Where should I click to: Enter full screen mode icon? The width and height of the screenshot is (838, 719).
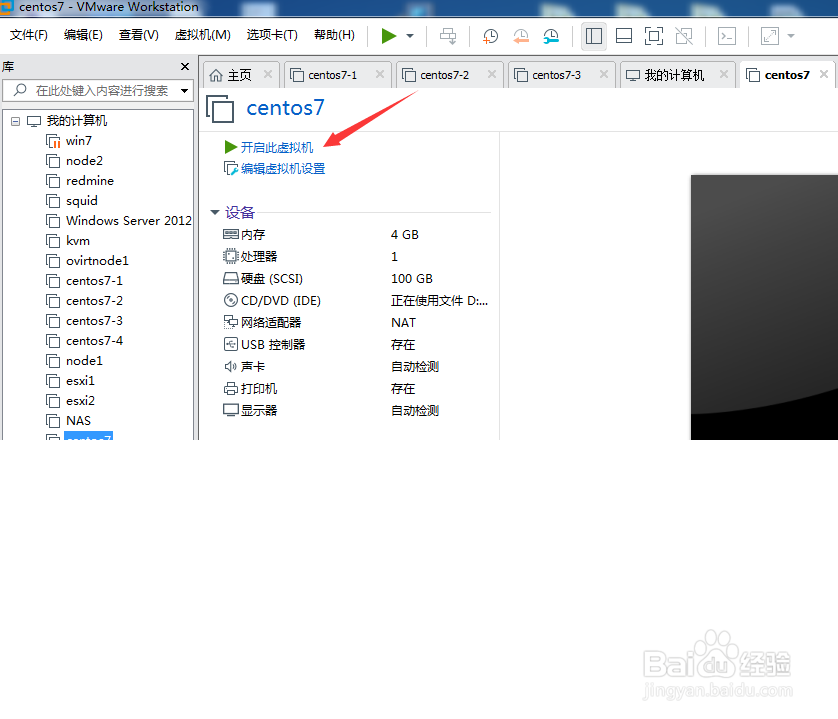pyautogui.click(x=654, y=36)
